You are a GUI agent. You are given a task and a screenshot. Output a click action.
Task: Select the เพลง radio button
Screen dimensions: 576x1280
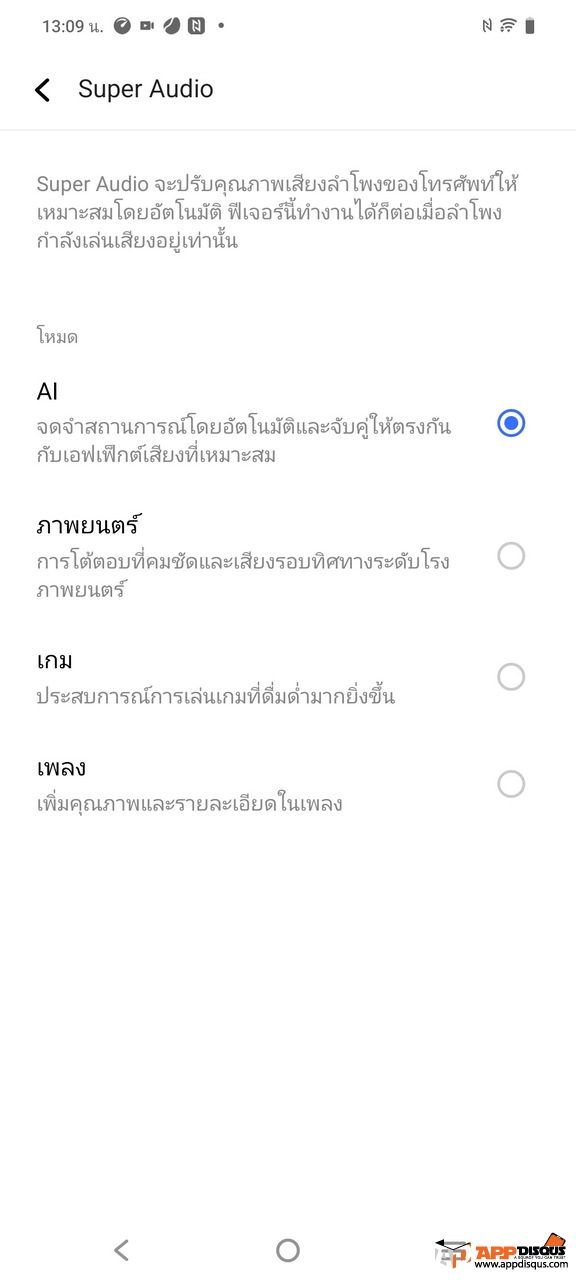click(511, 784)
